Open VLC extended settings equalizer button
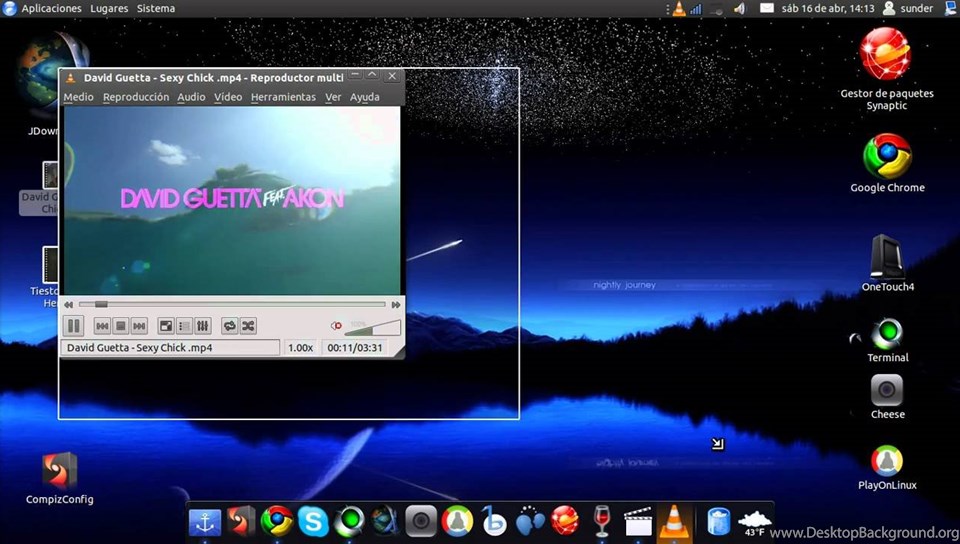Screen dimensions: 960x544 point(203,326)
